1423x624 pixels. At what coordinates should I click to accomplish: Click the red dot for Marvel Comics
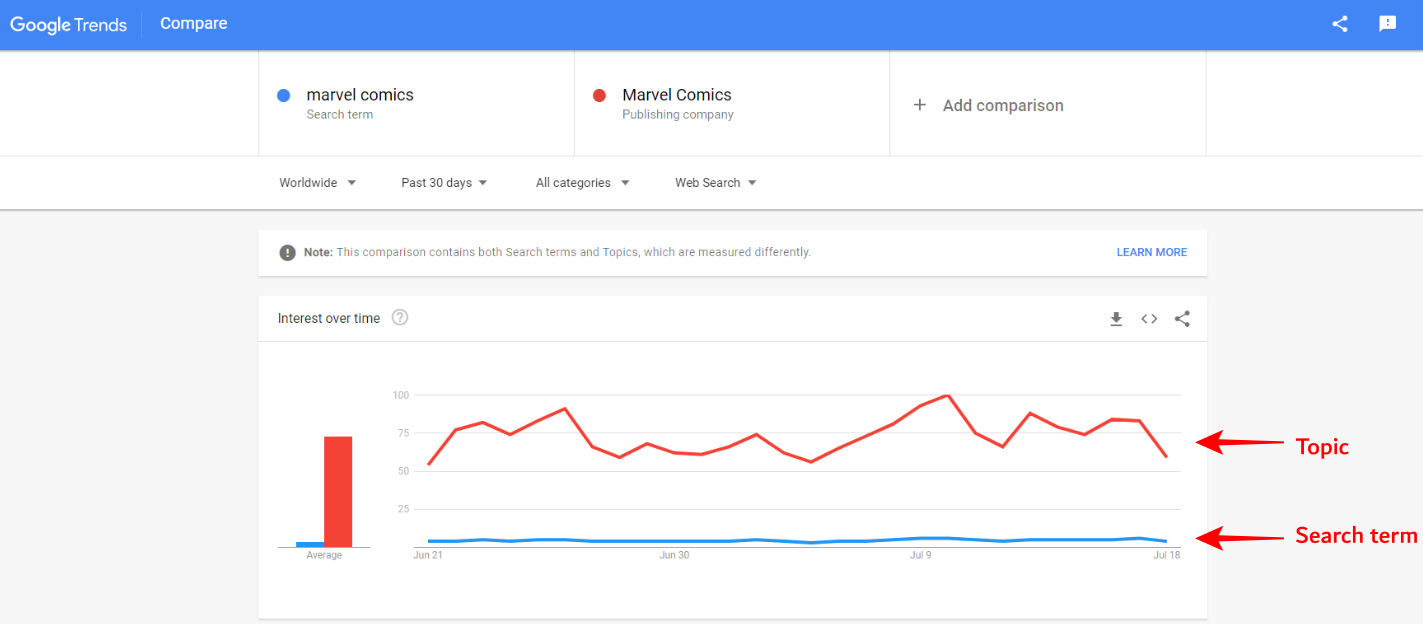[600, 95]
